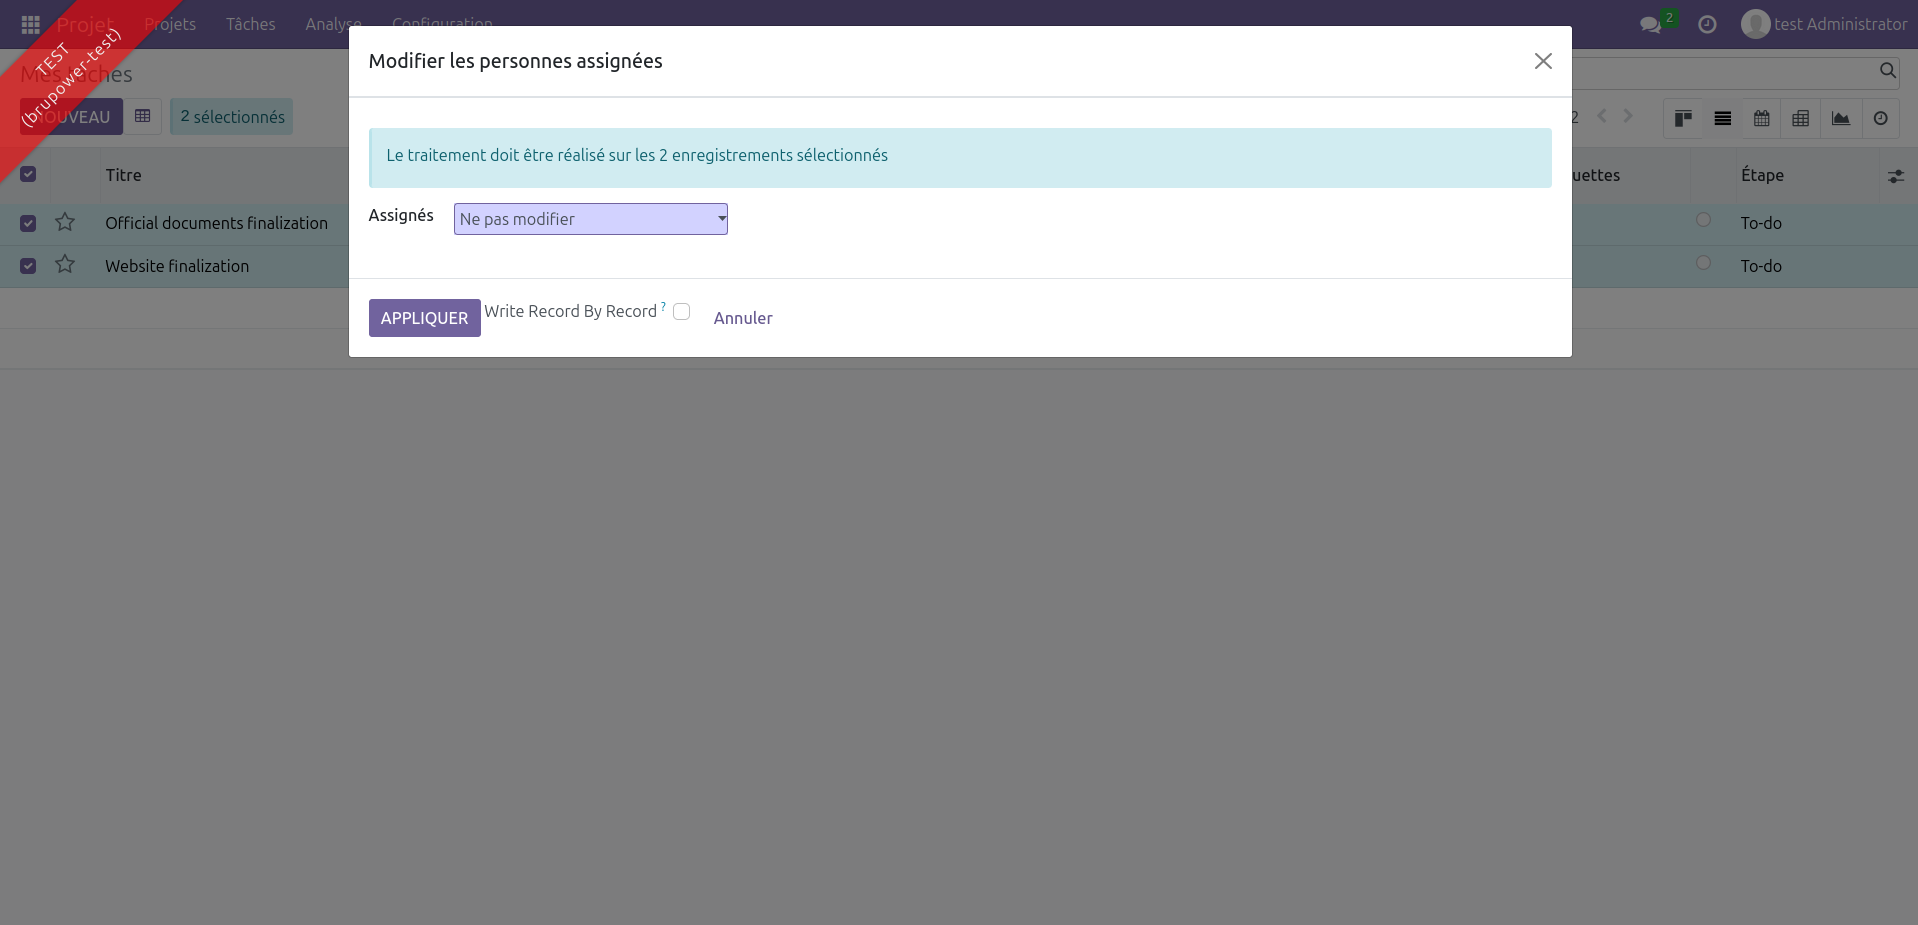The height and width of the screenshot is (925, 1918).
Task: Open the Graph chart view
Action: click(x=1840, y=118)
